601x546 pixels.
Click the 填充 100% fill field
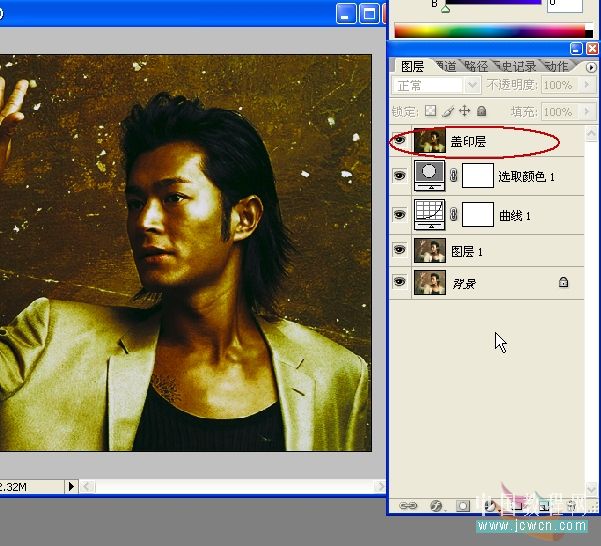point(561,111)
